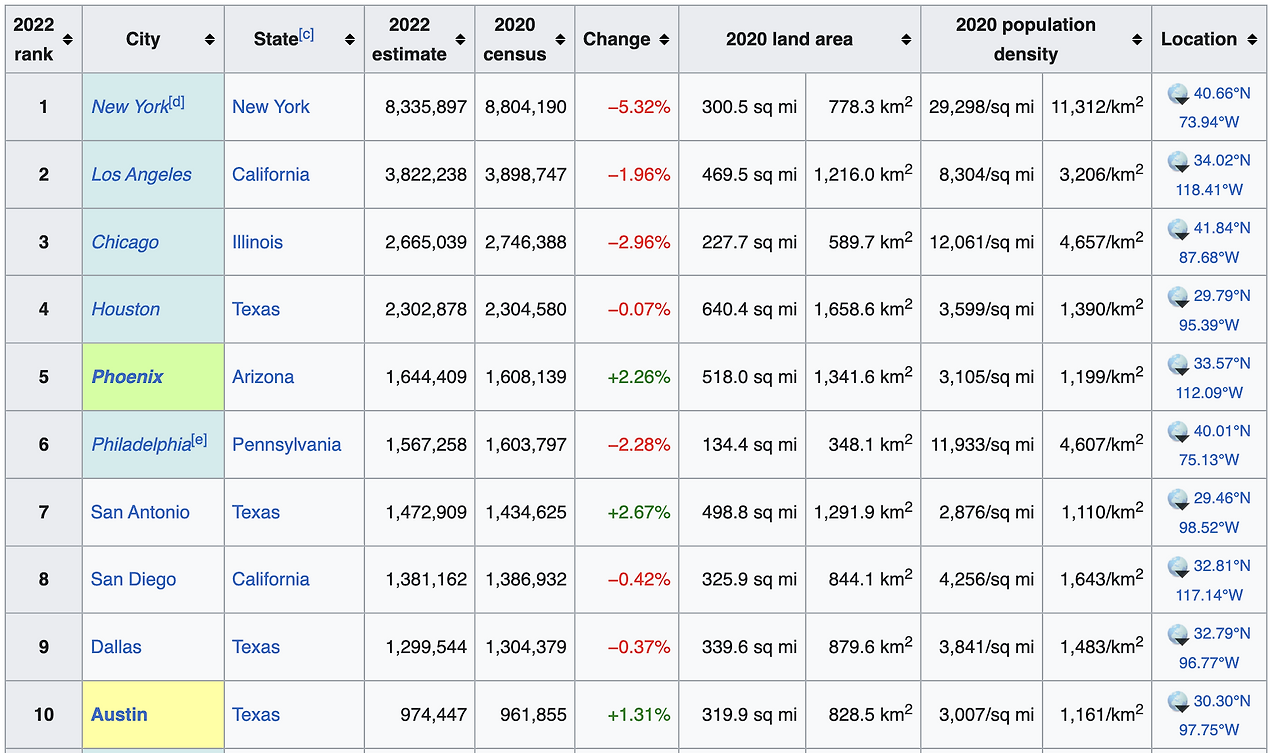This screenshot has height=753, width=1280.
Task: Select the 8,804,190 census value
Action: [526, 107]
